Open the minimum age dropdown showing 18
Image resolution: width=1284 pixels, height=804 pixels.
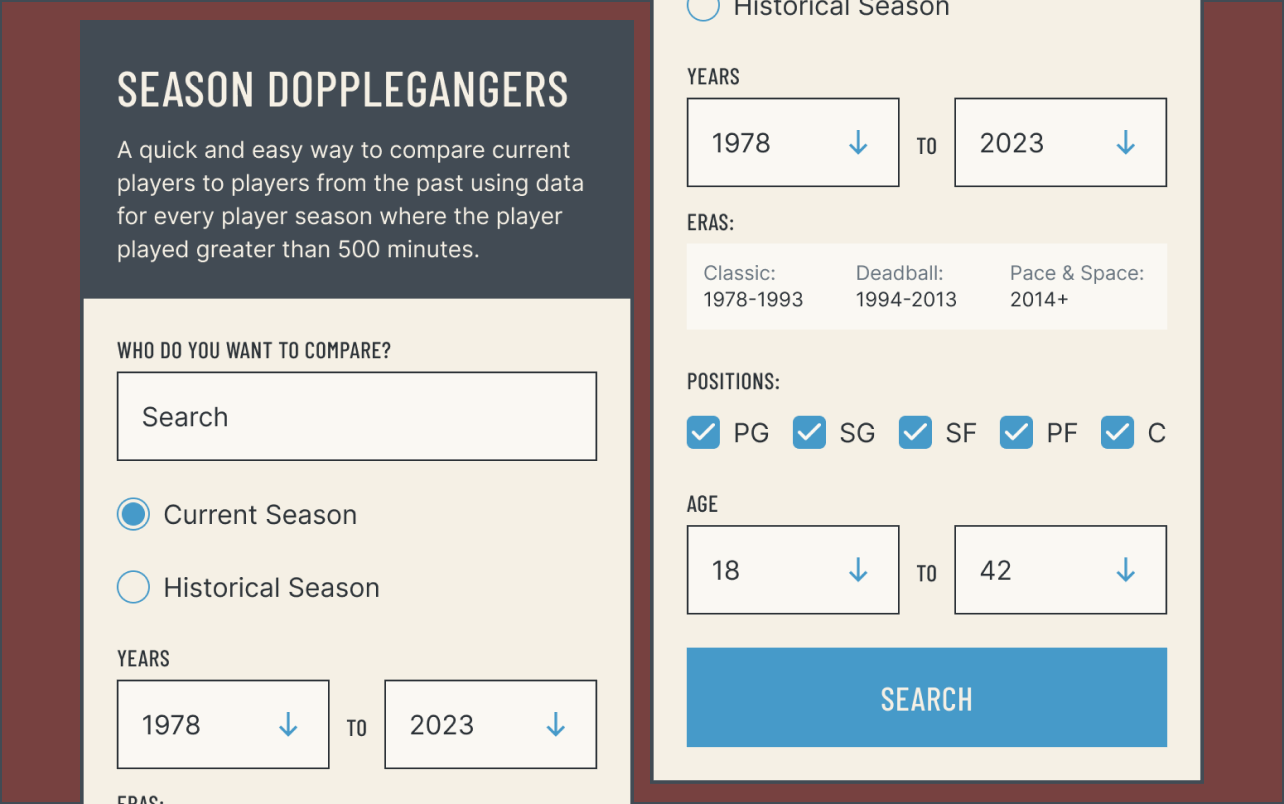coord(792,570)
